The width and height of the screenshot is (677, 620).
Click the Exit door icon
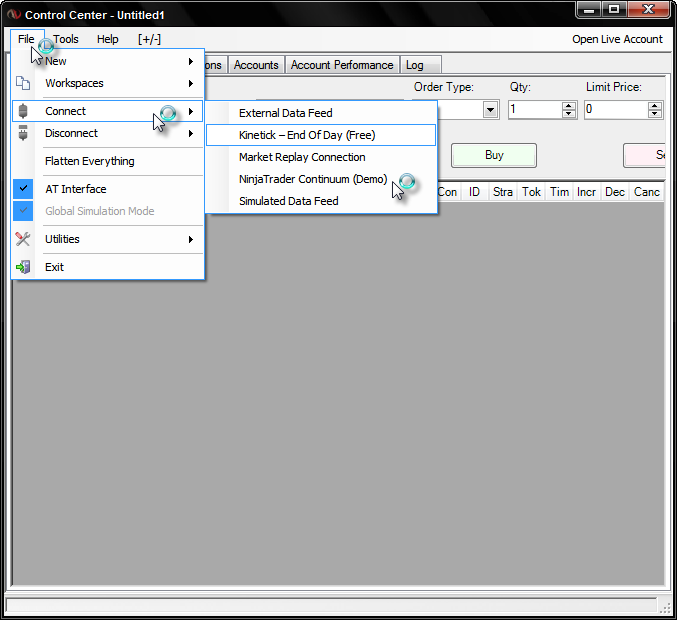pyautogui.click(x=23, y=267)
